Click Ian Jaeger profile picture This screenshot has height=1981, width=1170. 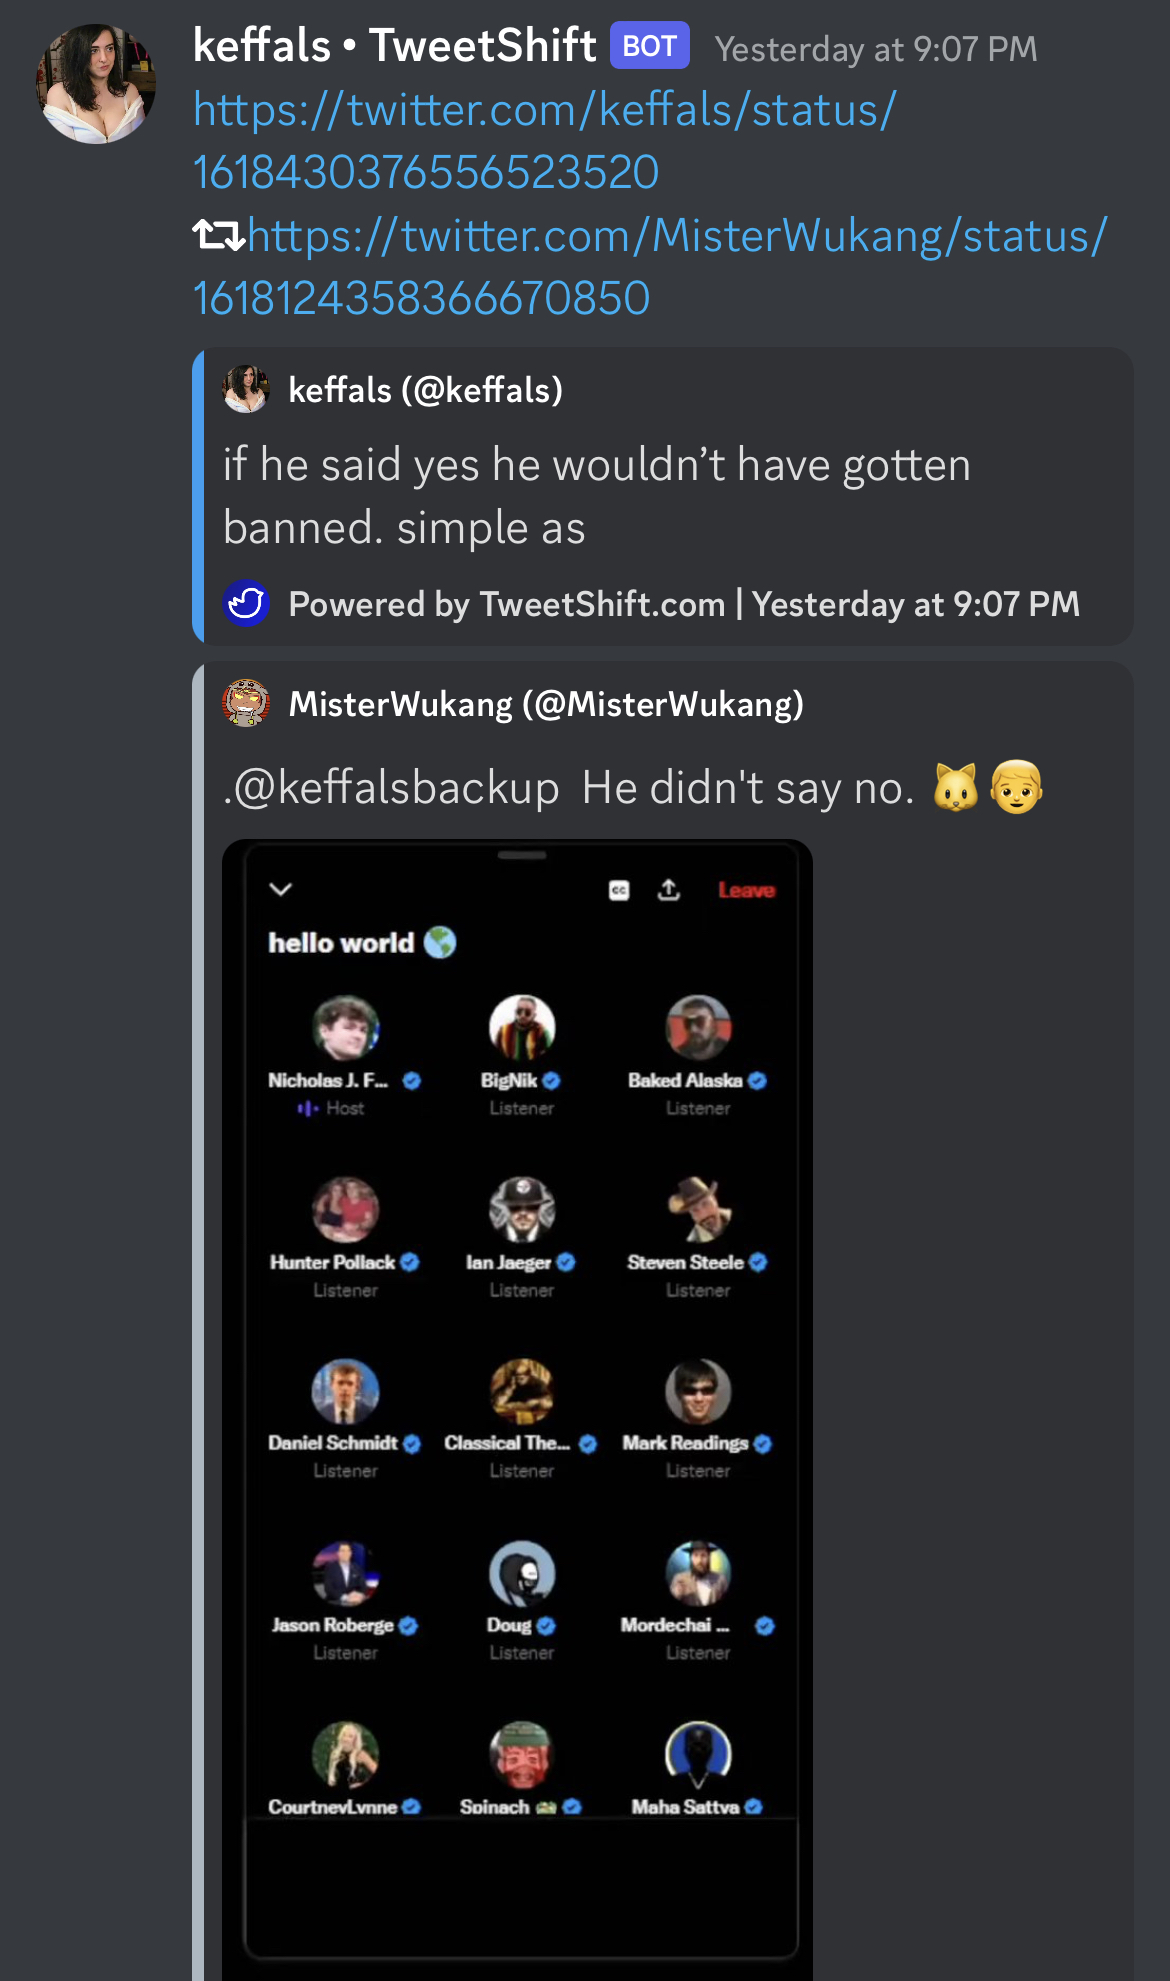click(x=522, y=1210)
